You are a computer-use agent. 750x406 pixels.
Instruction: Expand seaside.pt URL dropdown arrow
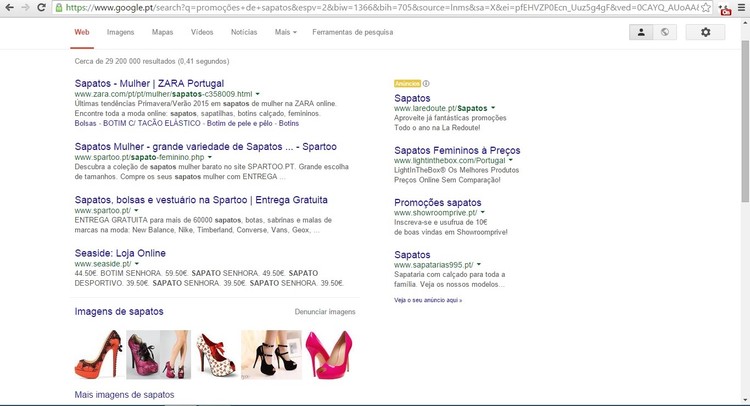pos(137,263)
